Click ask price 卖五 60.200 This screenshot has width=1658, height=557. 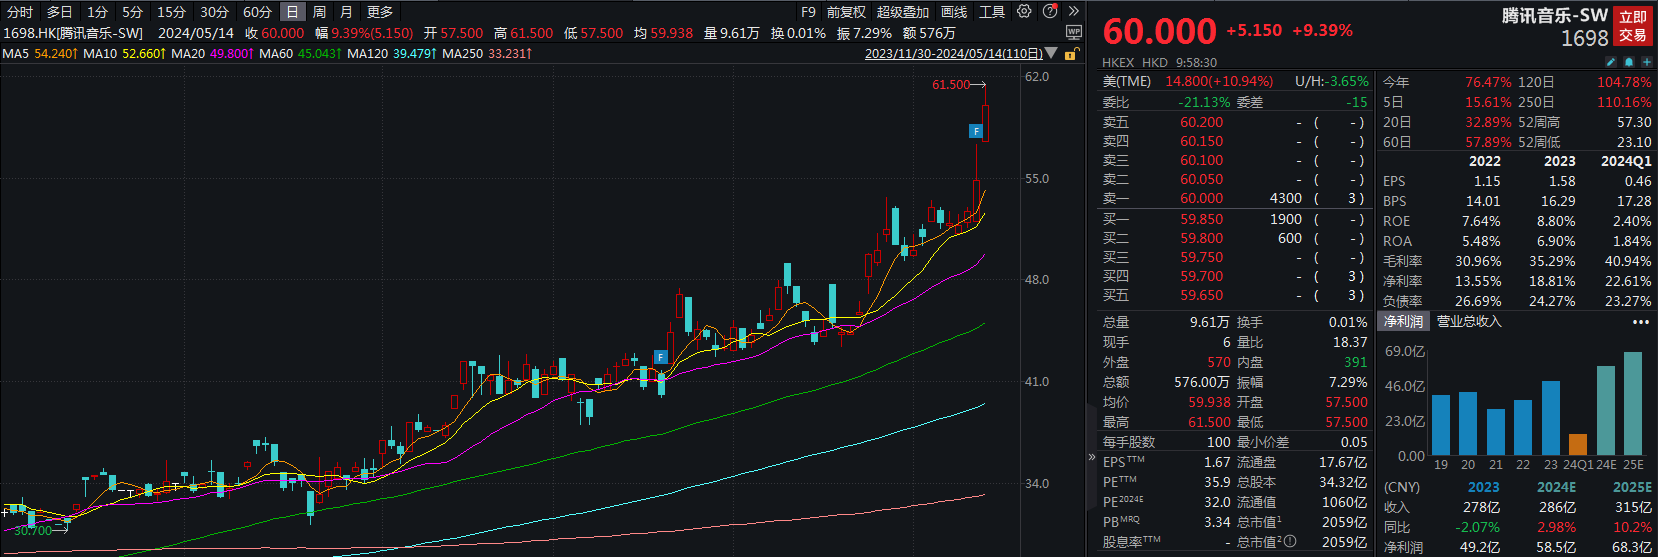coord(1201,122)
